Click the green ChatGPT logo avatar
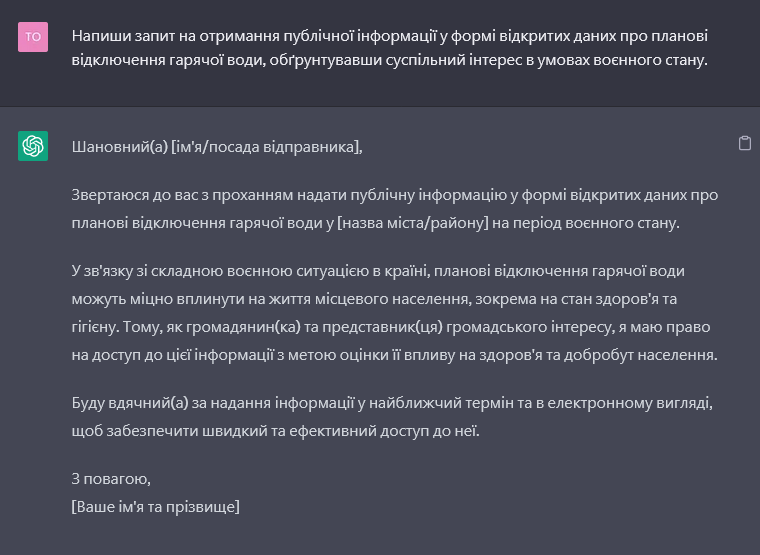Viewport: 760px width, 555px height. pos(33,146)
